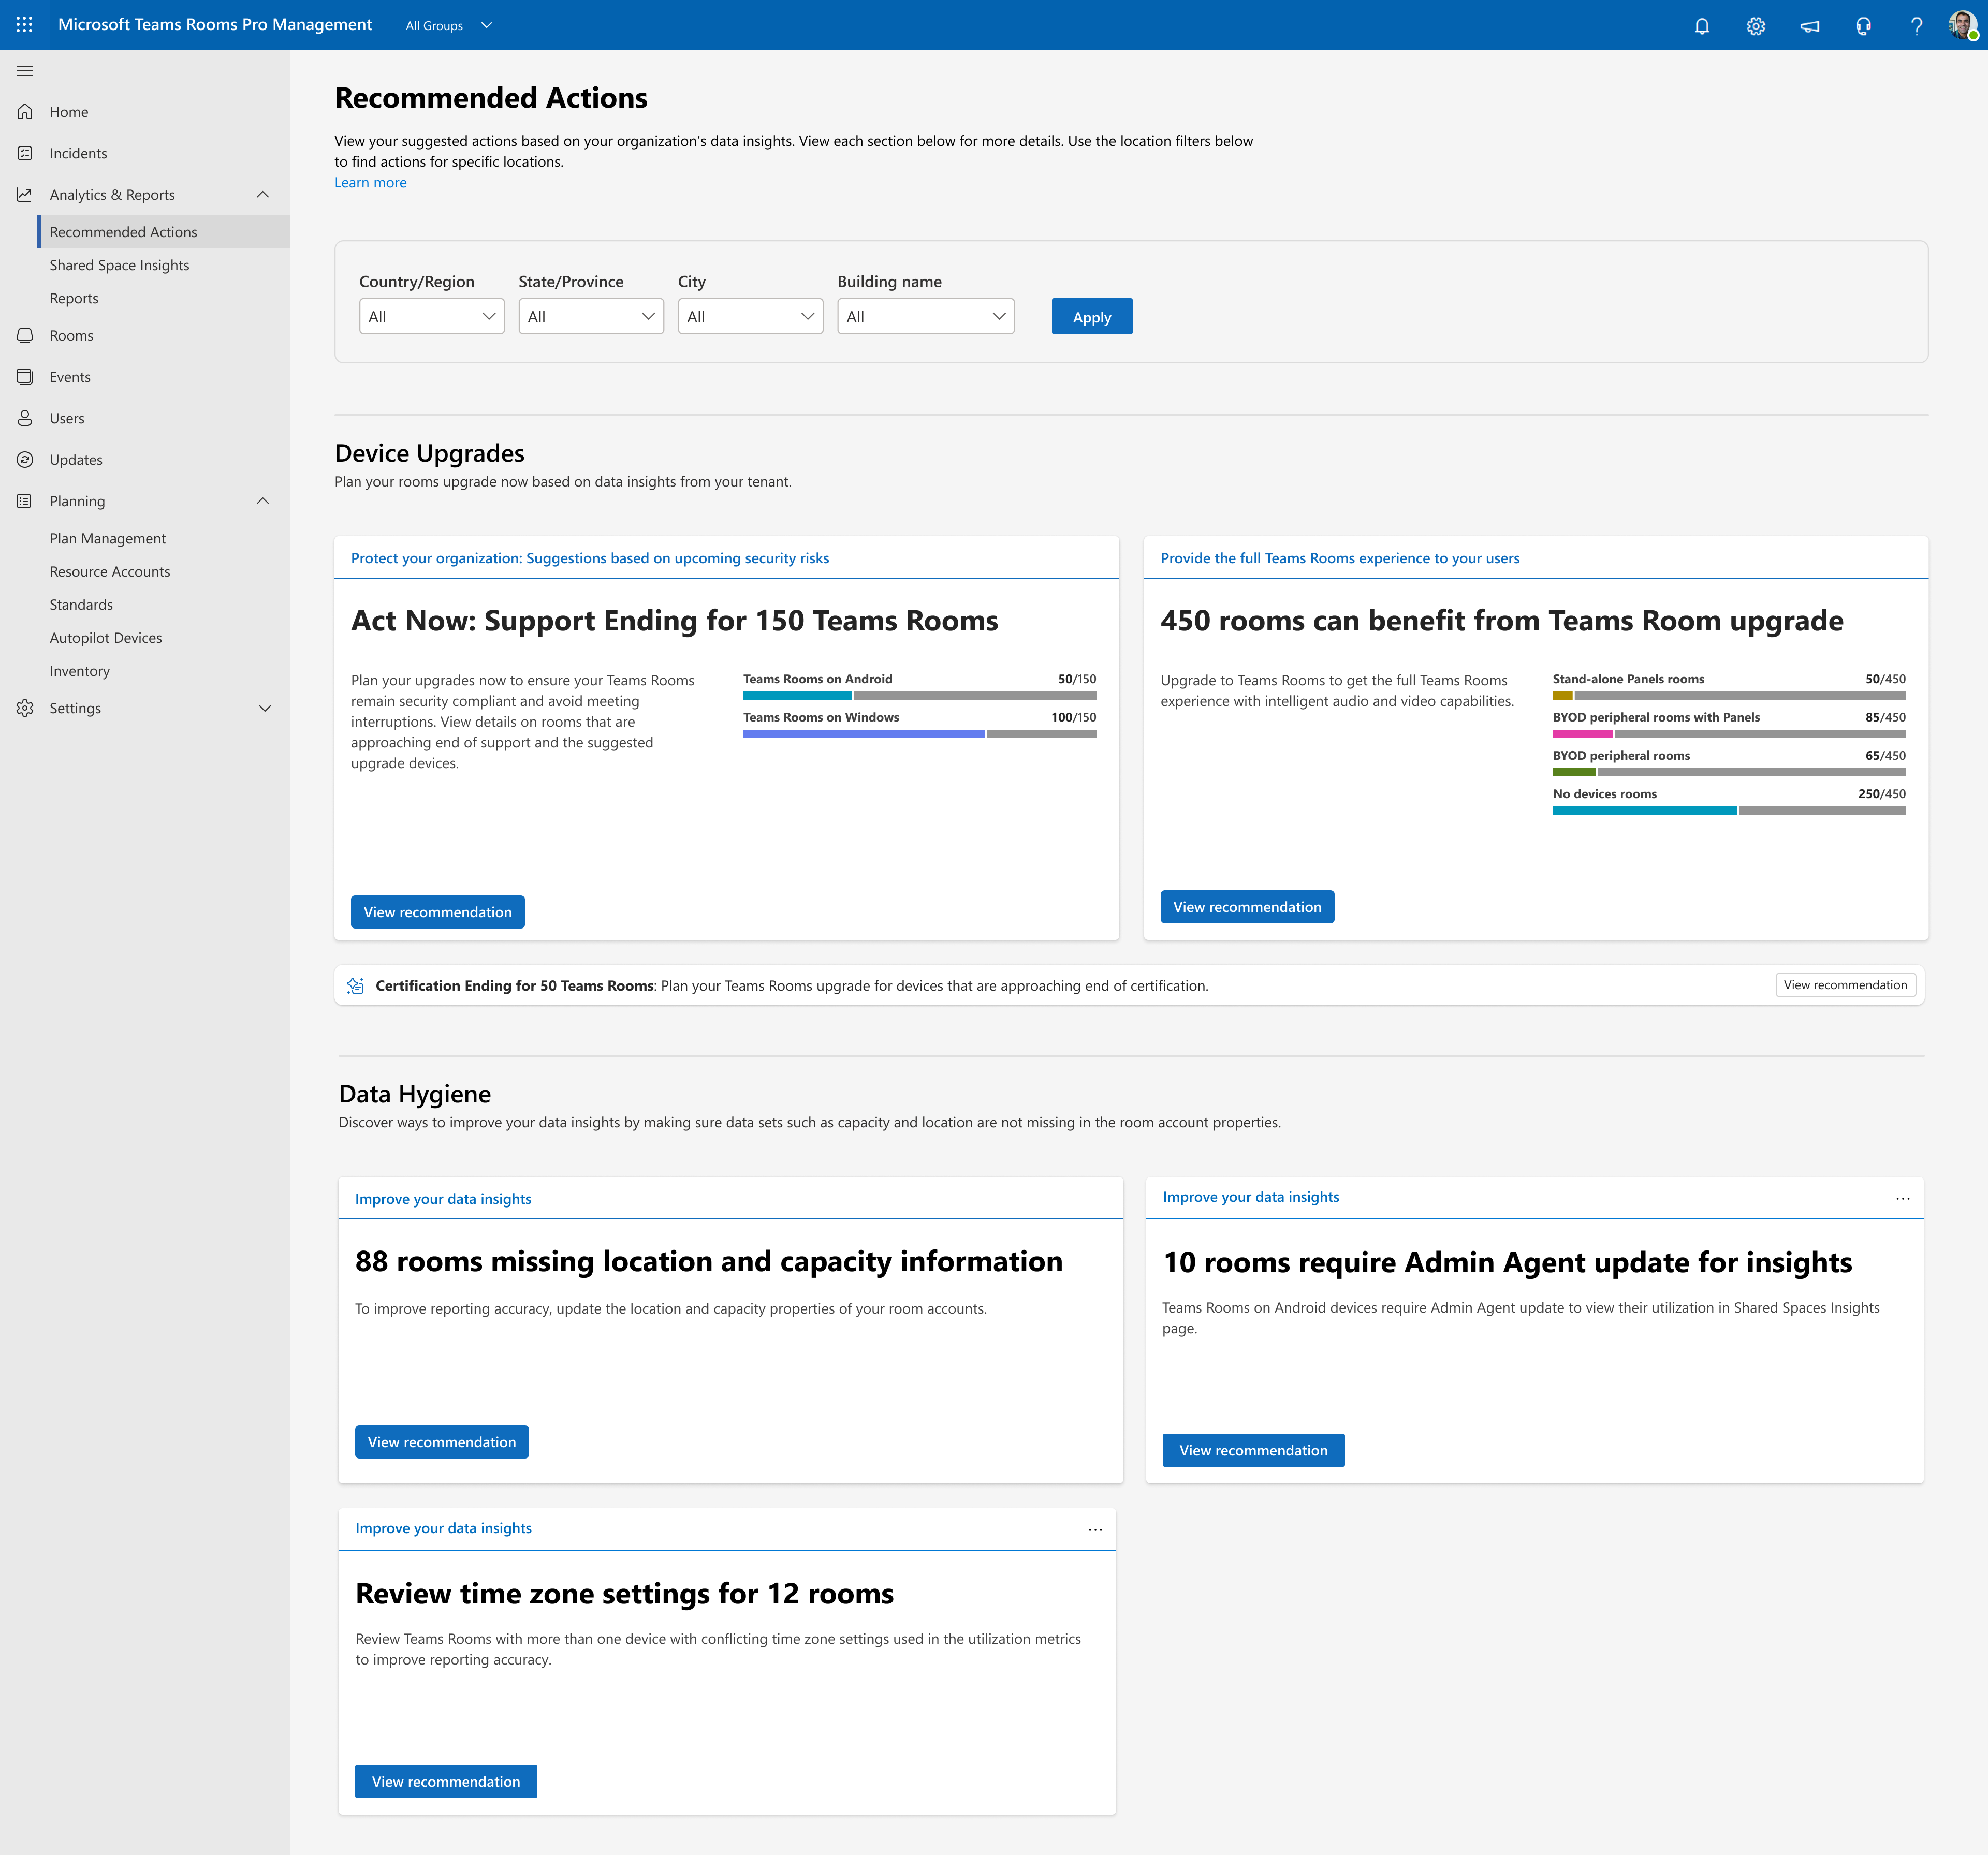Click the megaphone feedback icon
This screenshot has height=1855, width=1988.
pos(1809,26)
